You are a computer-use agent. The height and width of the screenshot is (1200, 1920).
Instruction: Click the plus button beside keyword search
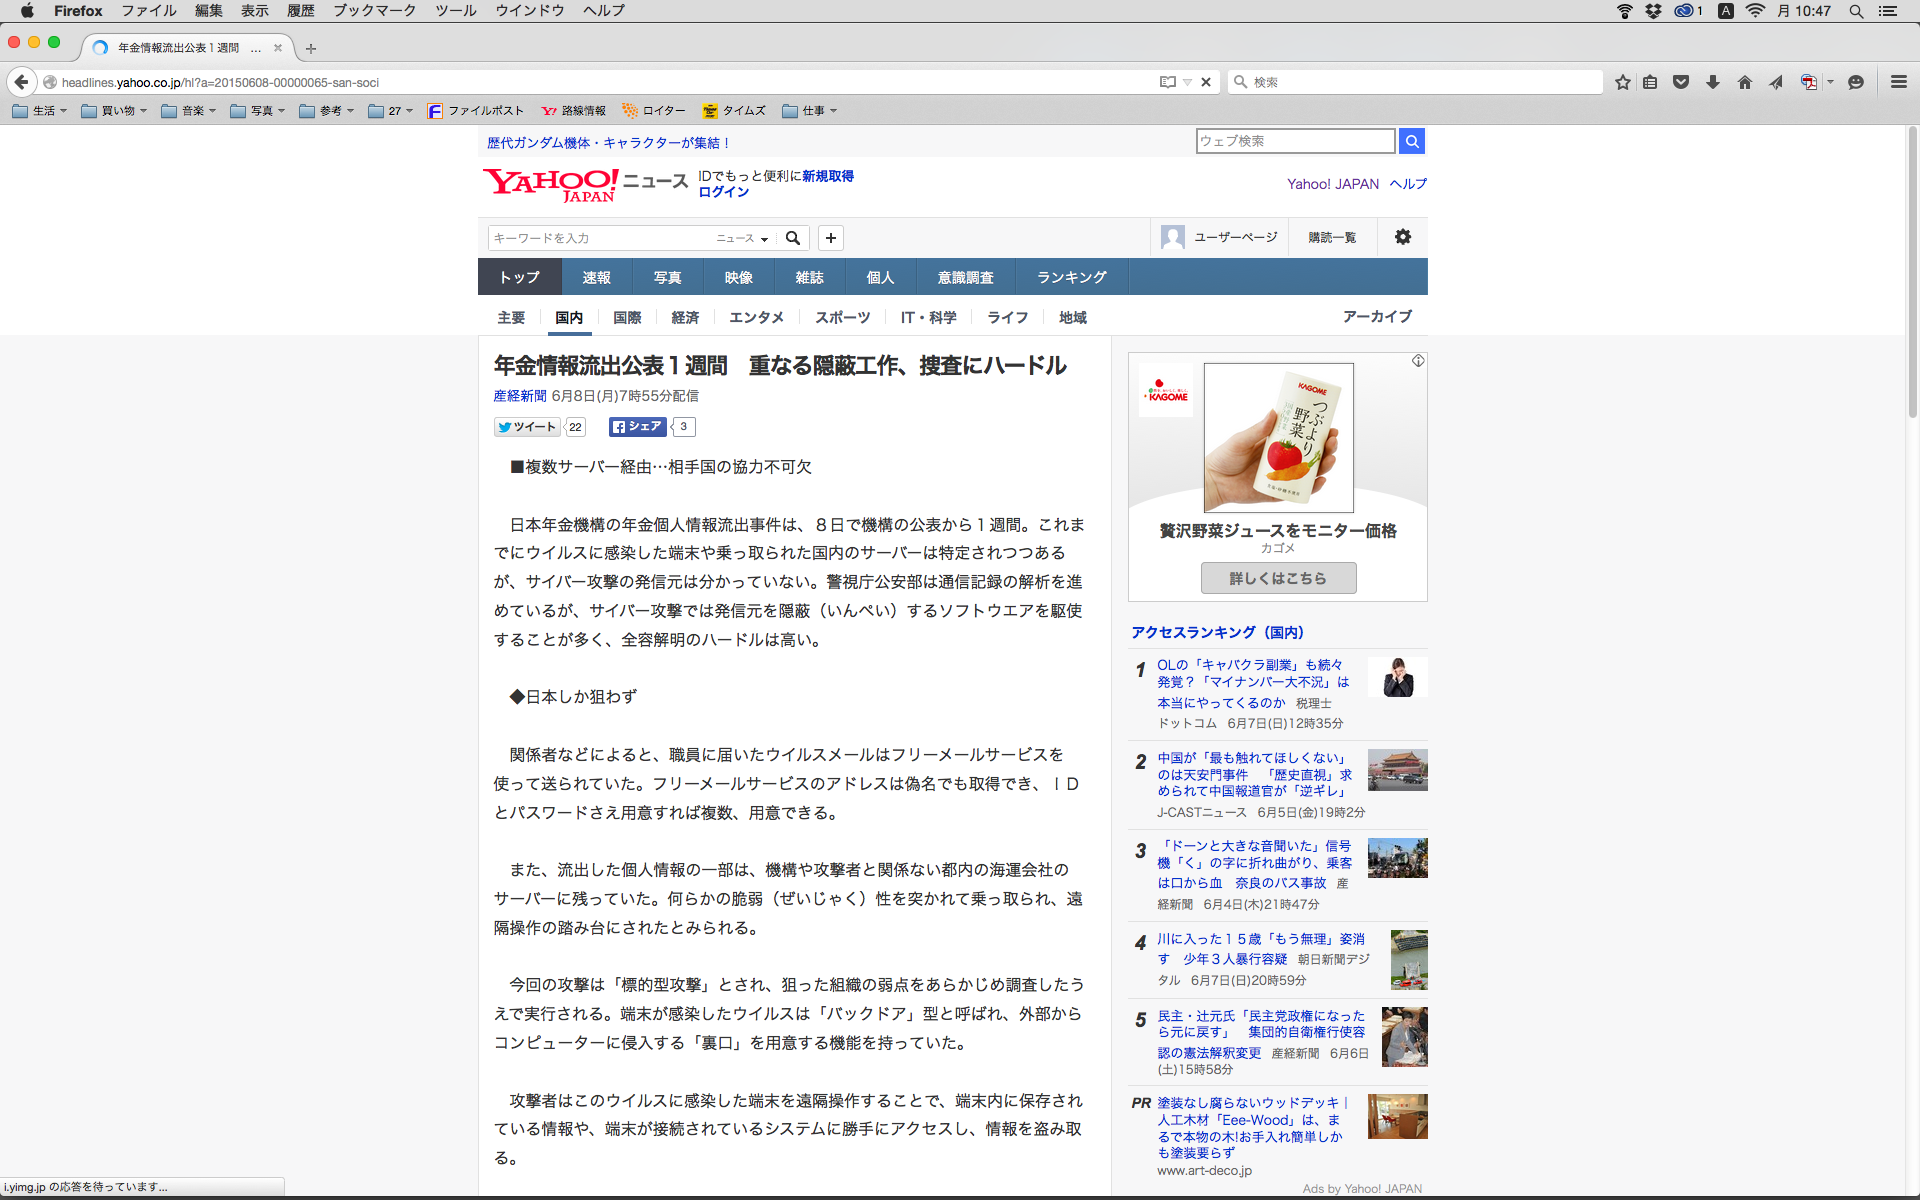pyautogui.click(x=830, y=238)
